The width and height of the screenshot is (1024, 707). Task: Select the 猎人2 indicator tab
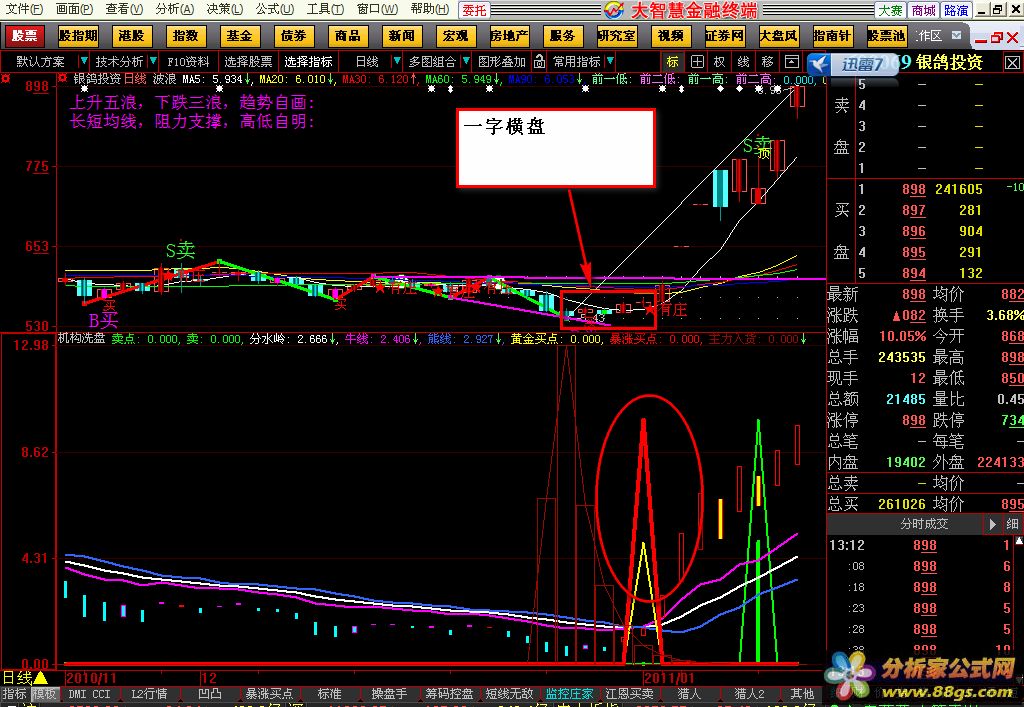749,693
